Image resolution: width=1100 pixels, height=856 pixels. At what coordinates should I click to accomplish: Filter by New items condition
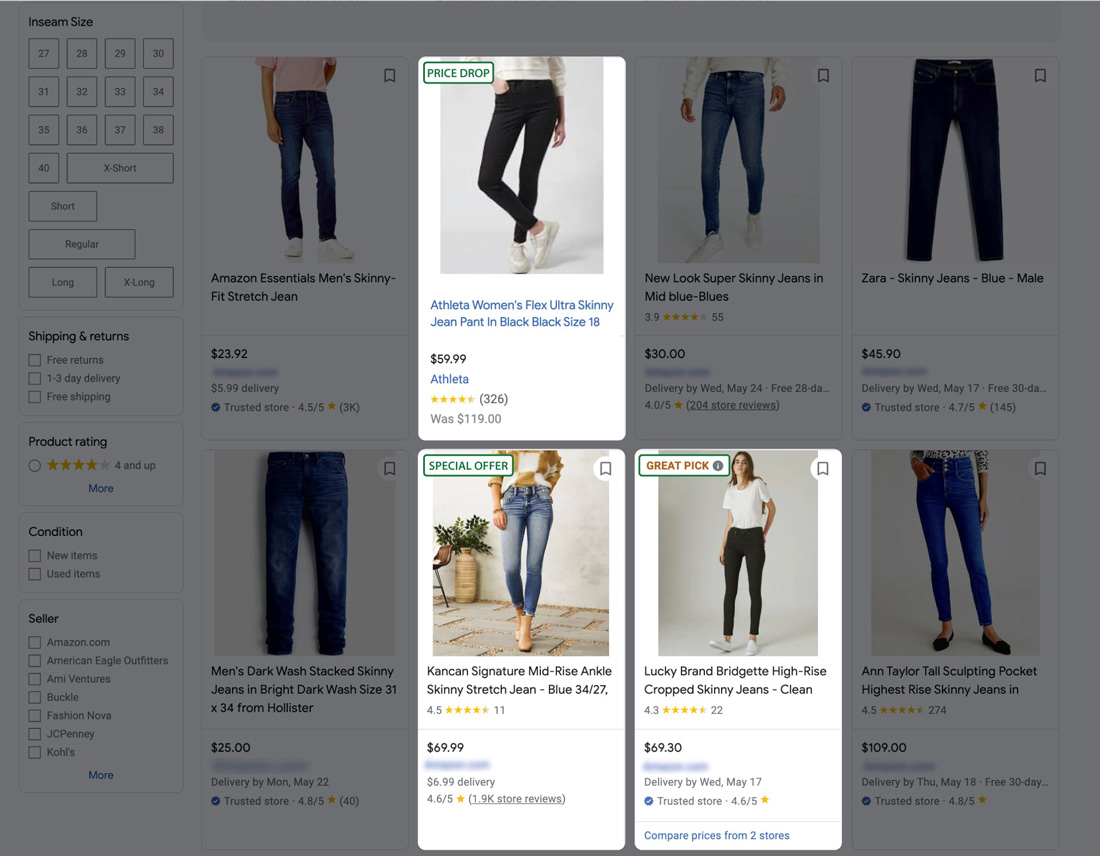[x=34, y=556]
